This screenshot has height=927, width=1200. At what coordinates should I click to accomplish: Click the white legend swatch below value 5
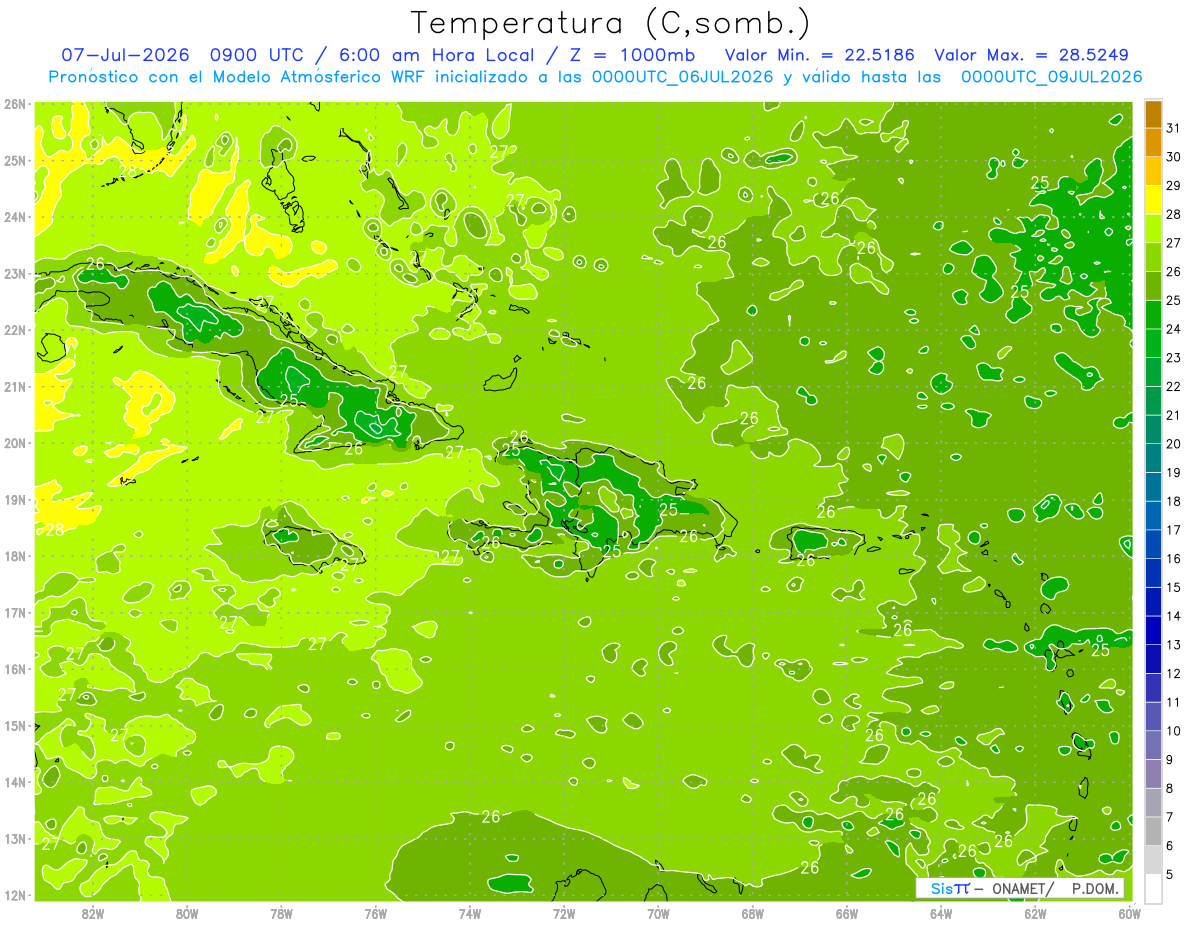(1153, 887)
